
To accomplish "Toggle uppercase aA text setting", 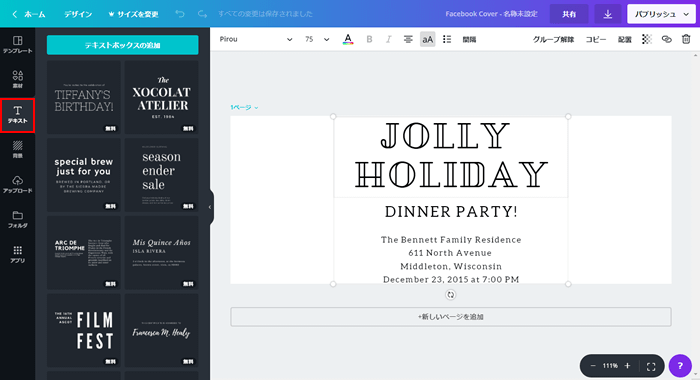I will (427, 39).
